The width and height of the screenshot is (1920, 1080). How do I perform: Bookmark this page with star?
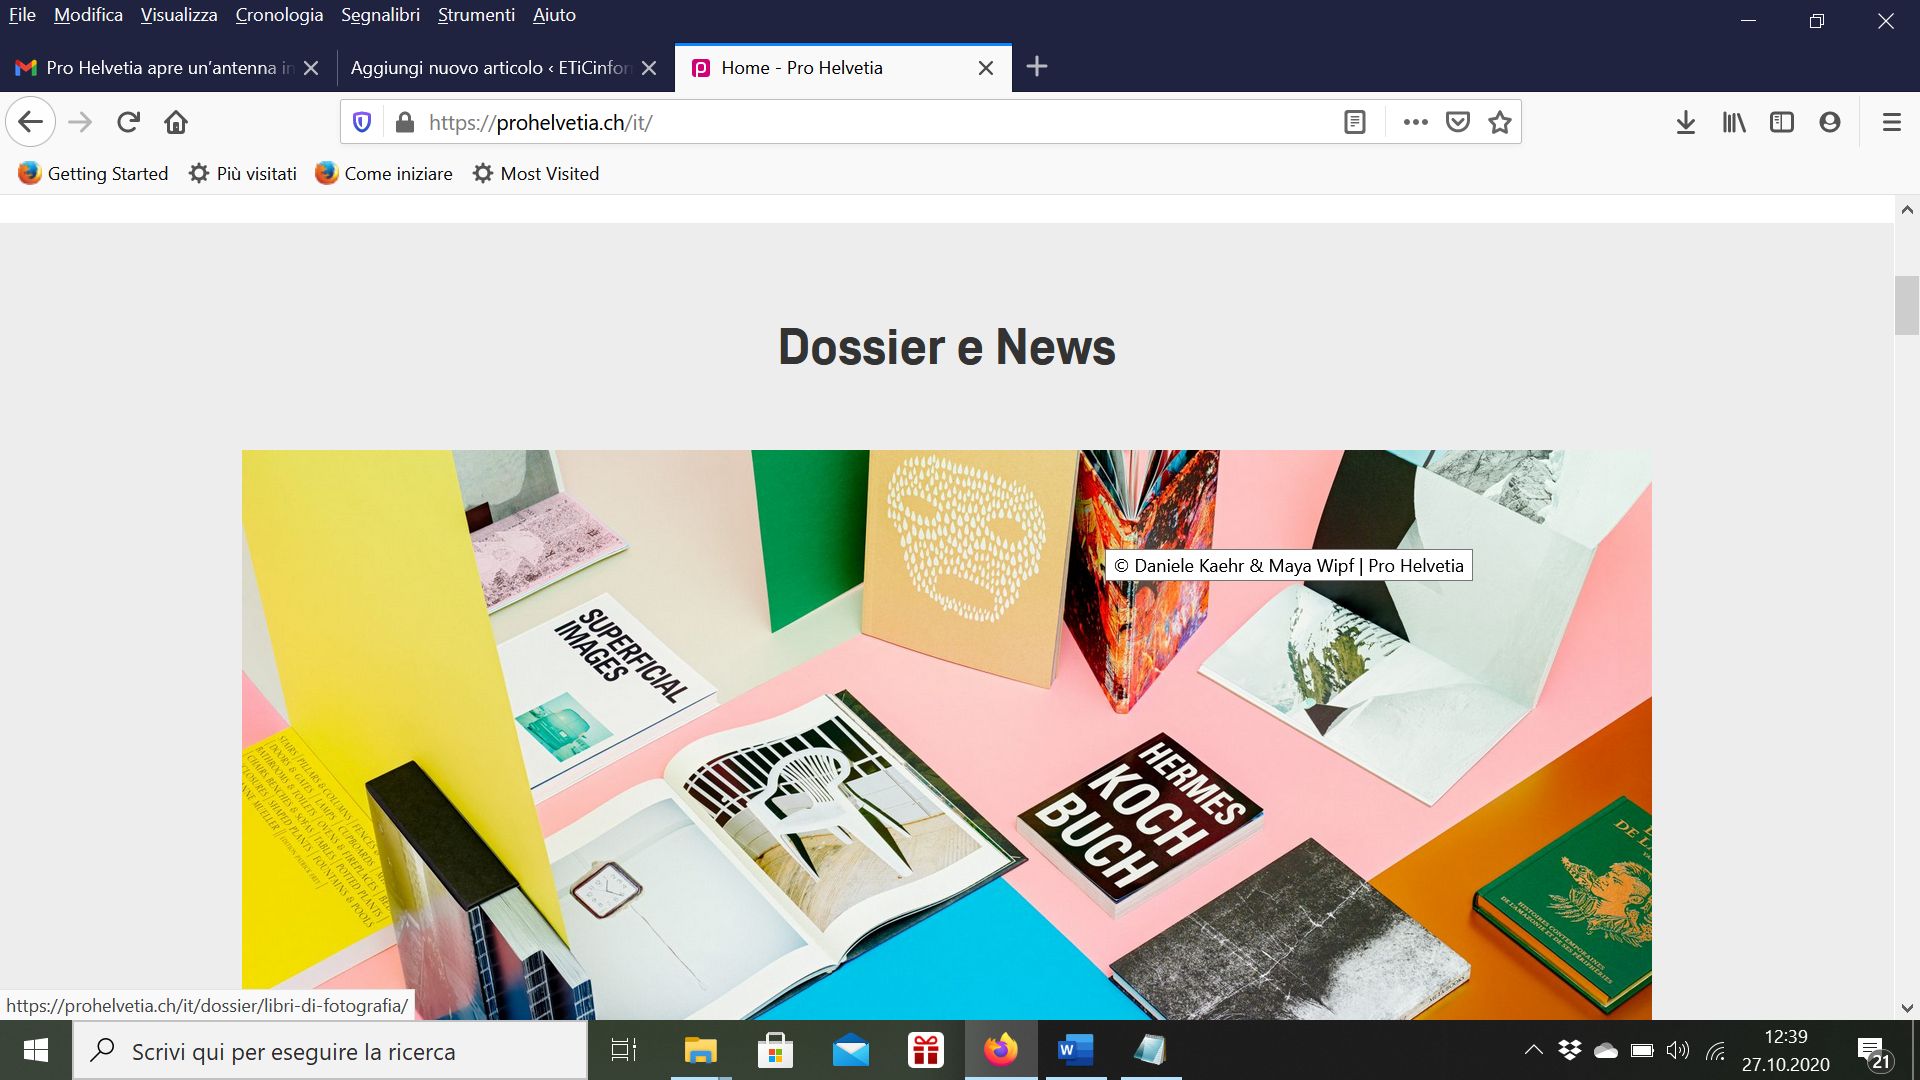click(x=1500, y=122)
